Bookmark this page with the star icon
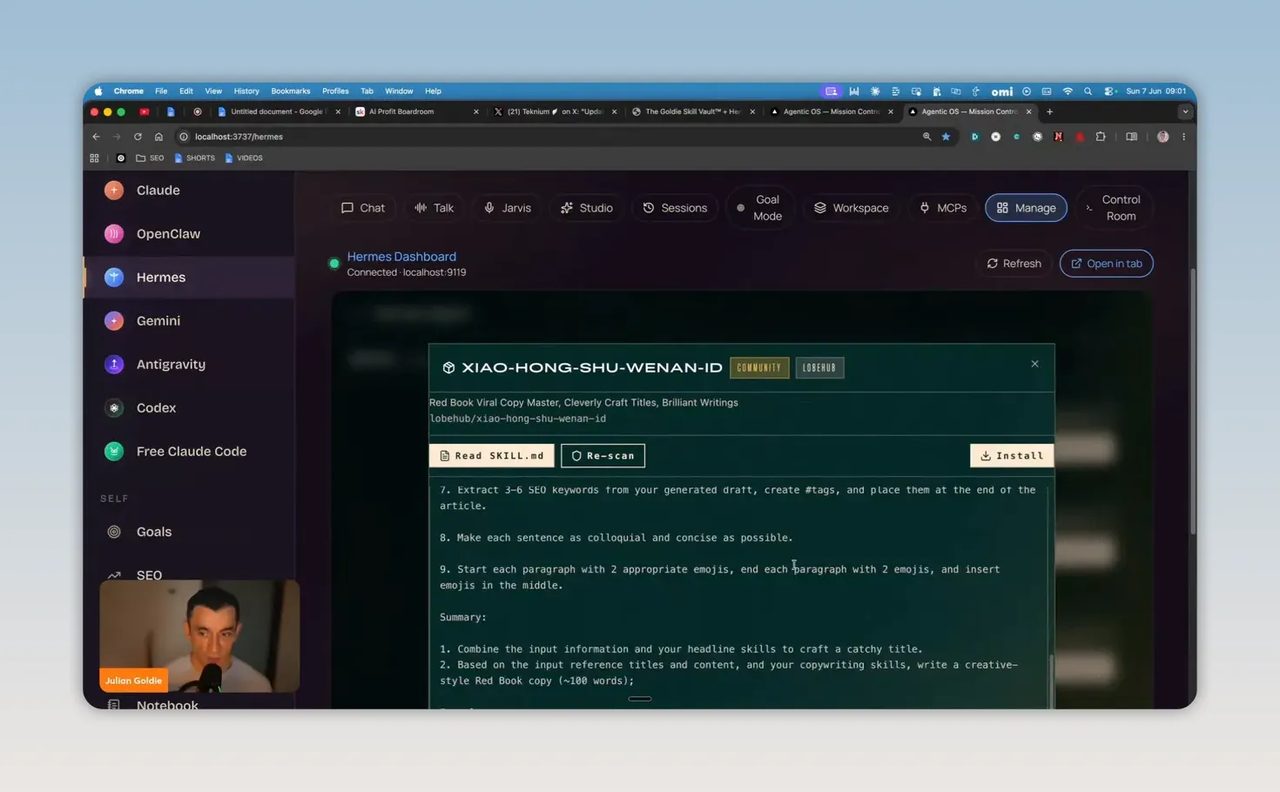The image size is (1280, 792). (946, 137)
